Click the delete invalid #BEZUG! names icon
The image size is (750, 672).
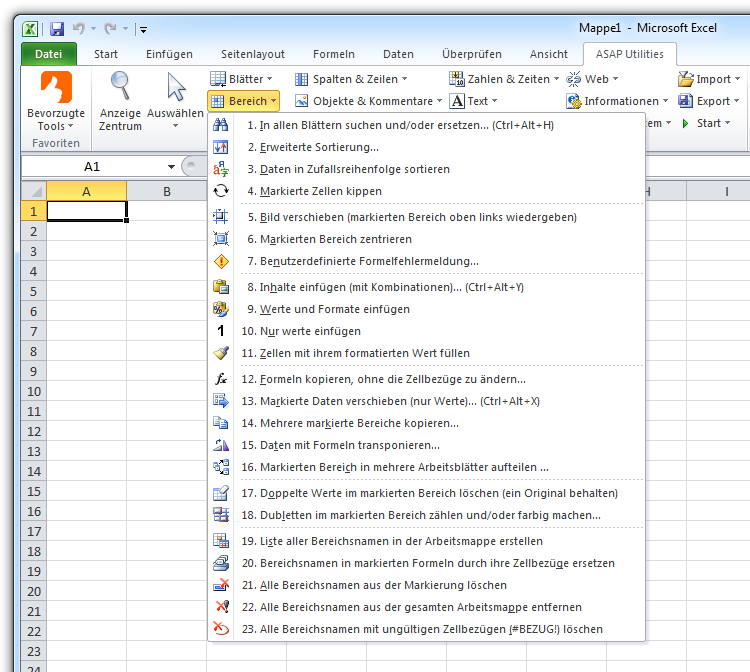click(221, 629)
